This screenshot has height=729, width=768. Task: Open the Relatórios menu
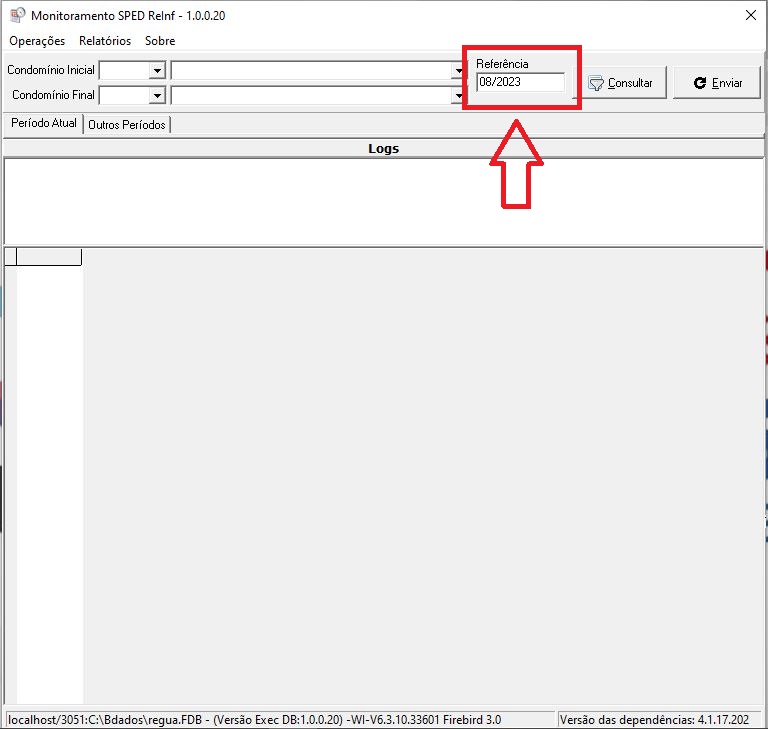coord(105,41)
